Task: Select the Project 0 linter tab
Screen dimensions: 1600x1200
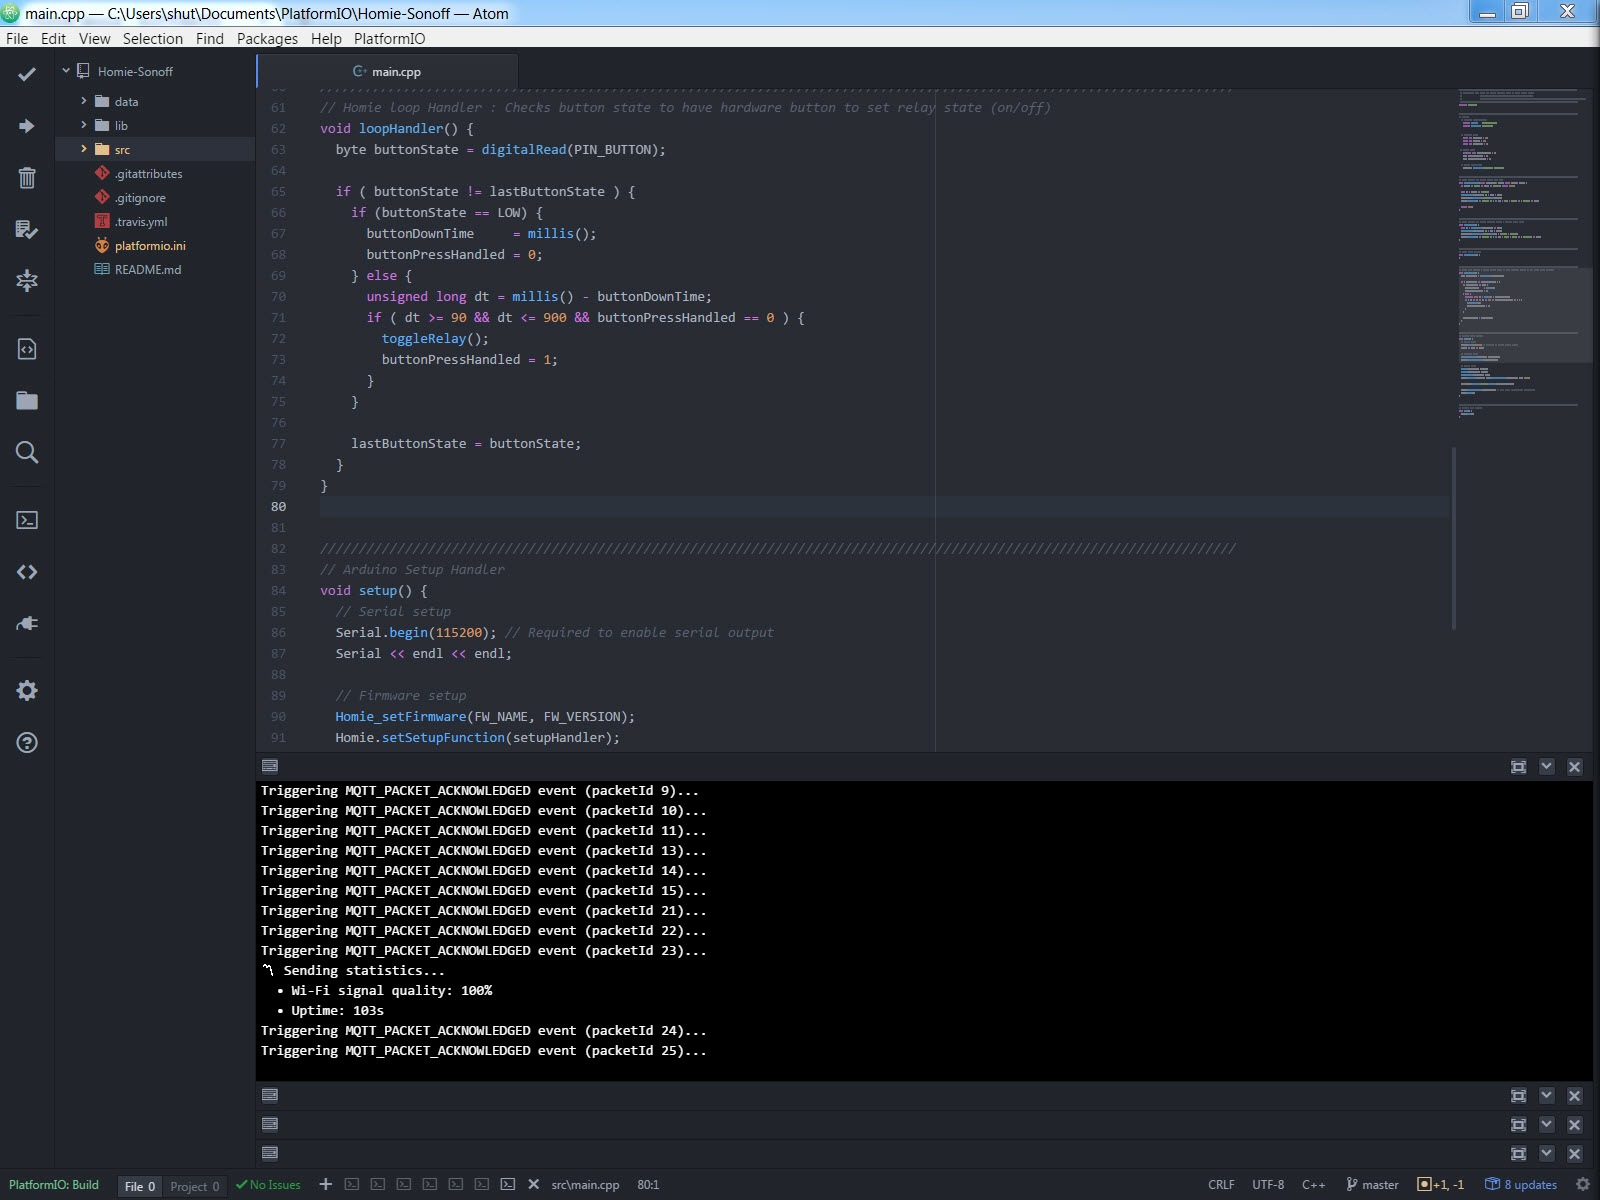Action: click(x=195, y=1186)
